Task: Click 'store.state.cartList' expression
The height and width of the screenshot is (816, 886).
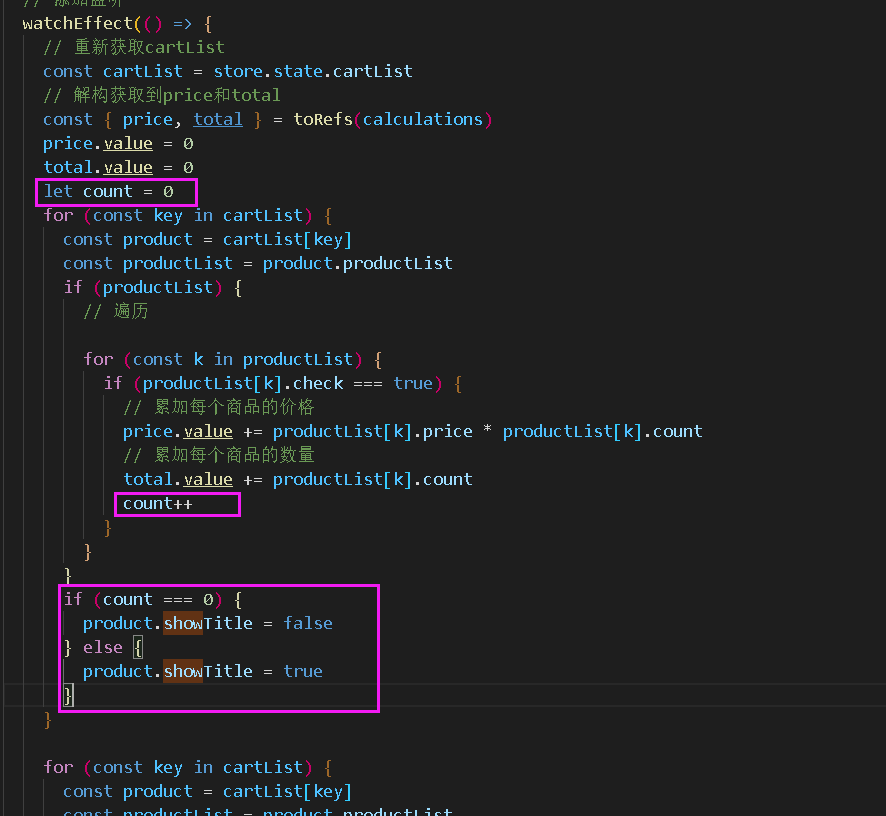Action: 313,71
